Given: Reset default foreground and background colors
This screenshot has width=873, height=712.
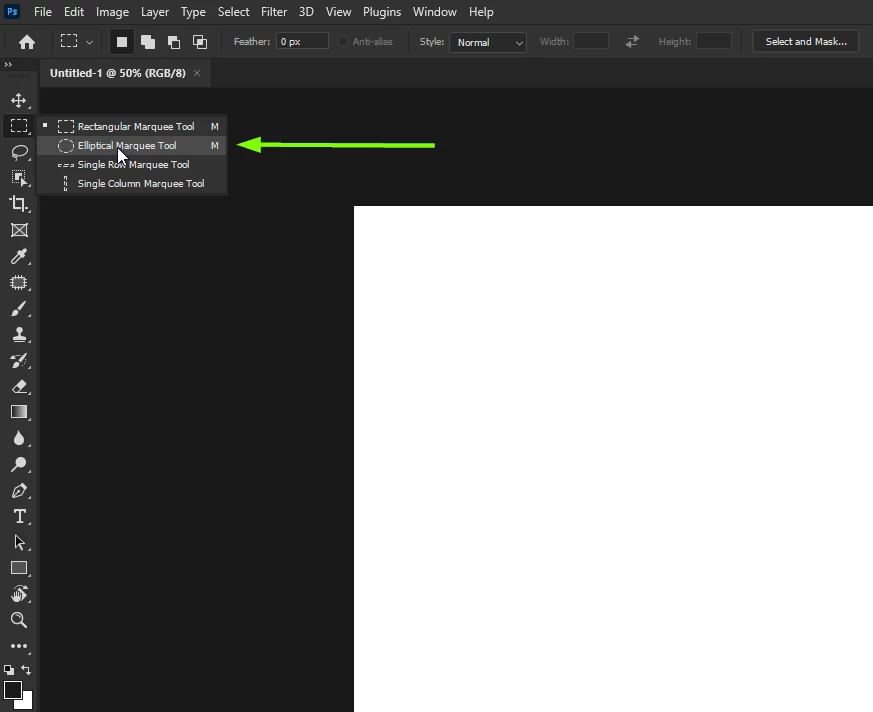Looking at the screenshot, I should point(9,670).
